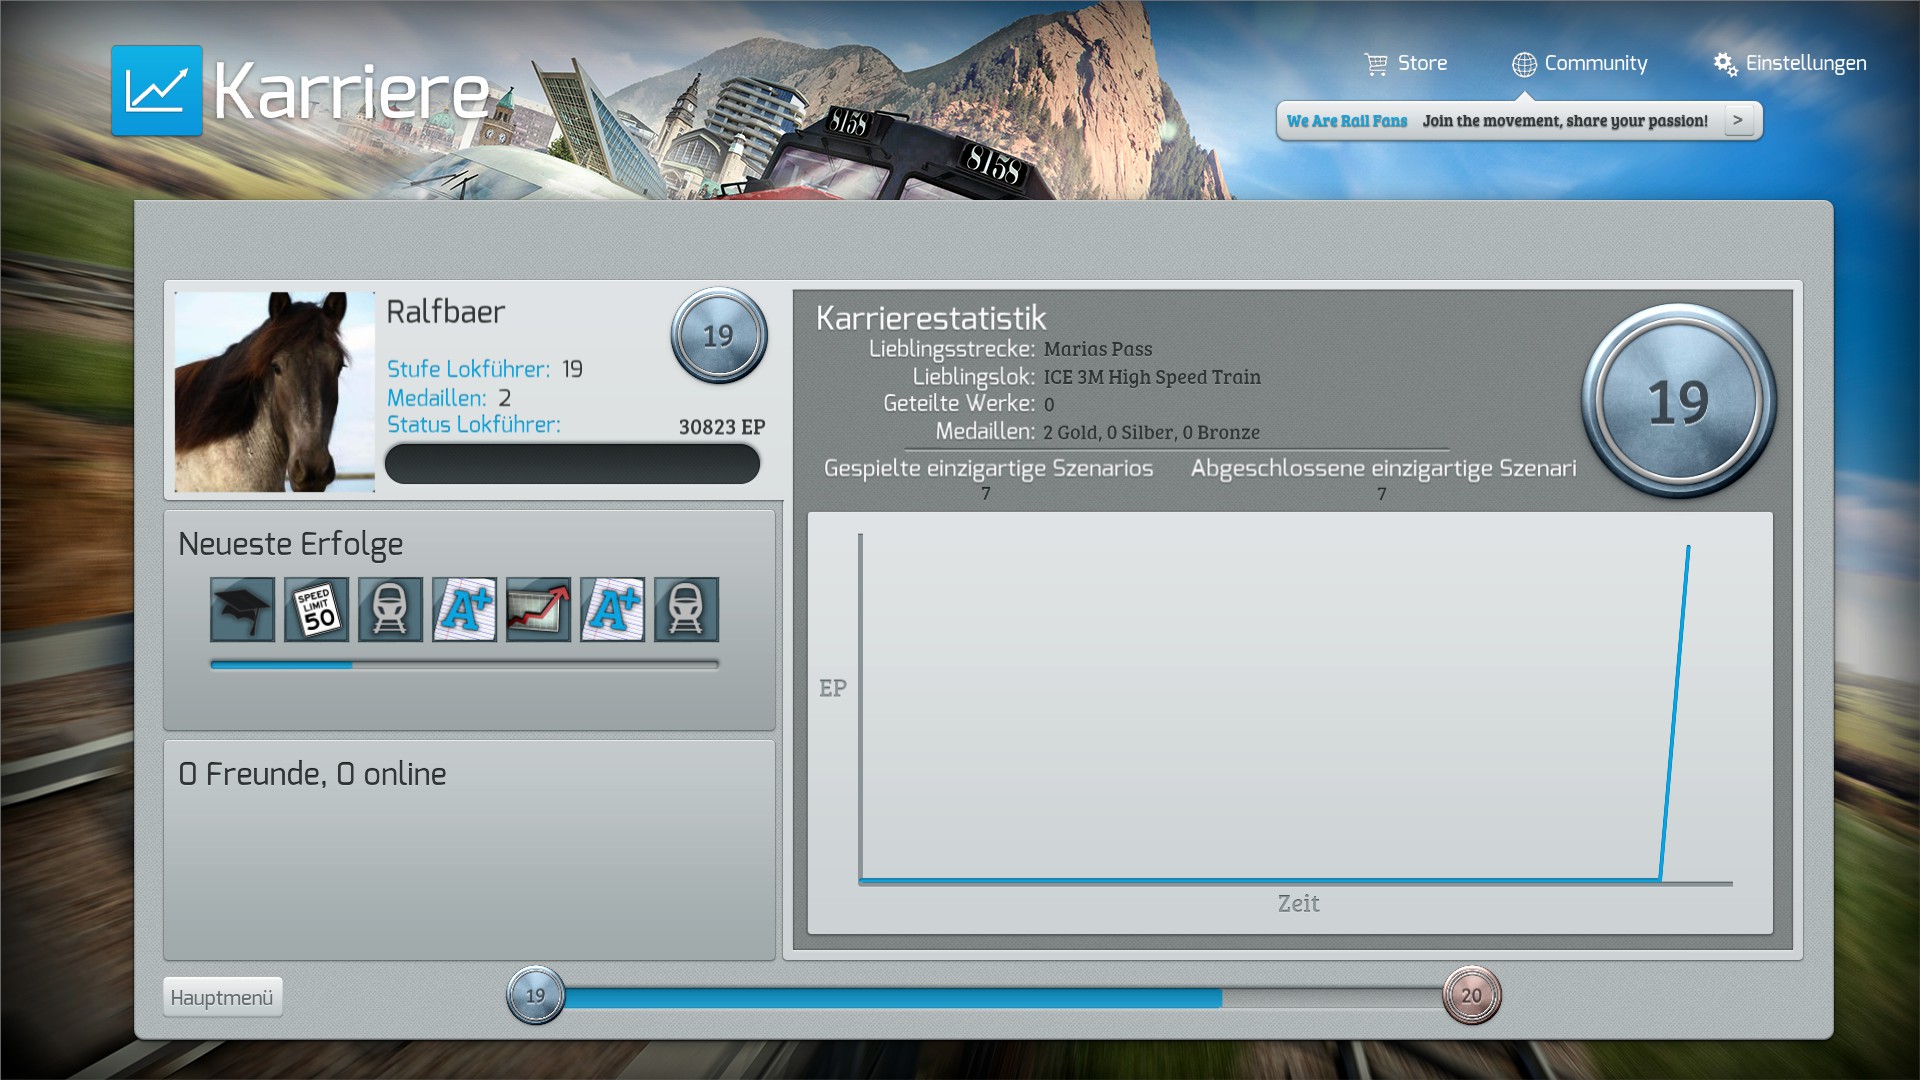Return to Hauptmenü
1920x1080 pixels.
point(222,997)
